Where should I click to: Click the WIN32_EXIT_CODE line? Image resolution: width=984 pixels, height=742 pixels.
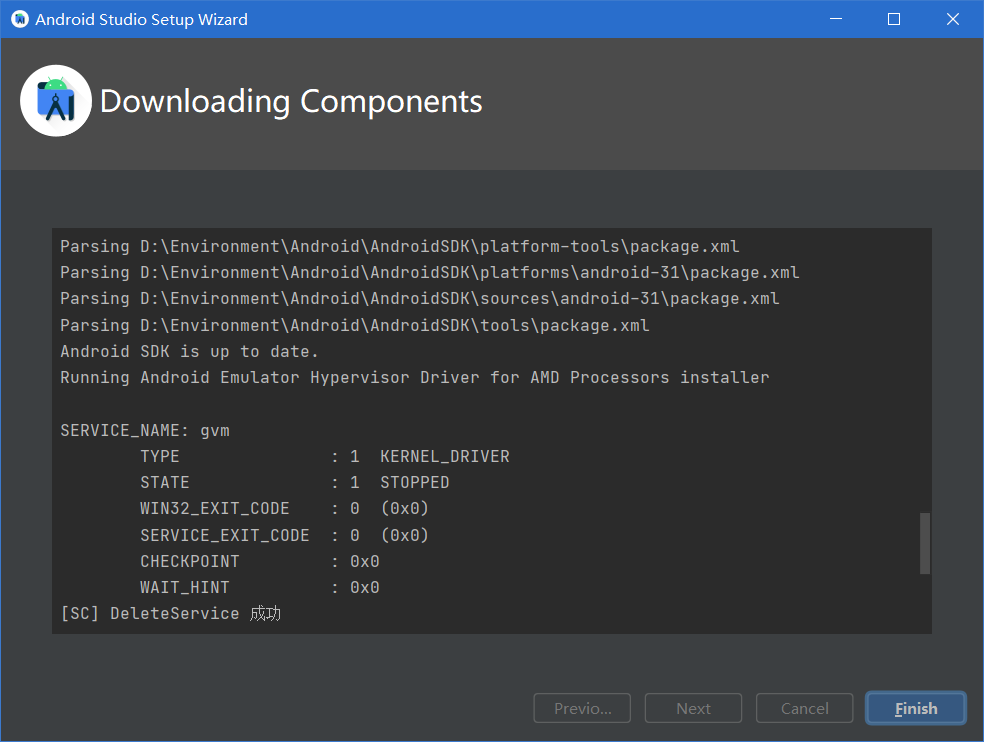tap(284, 508)
